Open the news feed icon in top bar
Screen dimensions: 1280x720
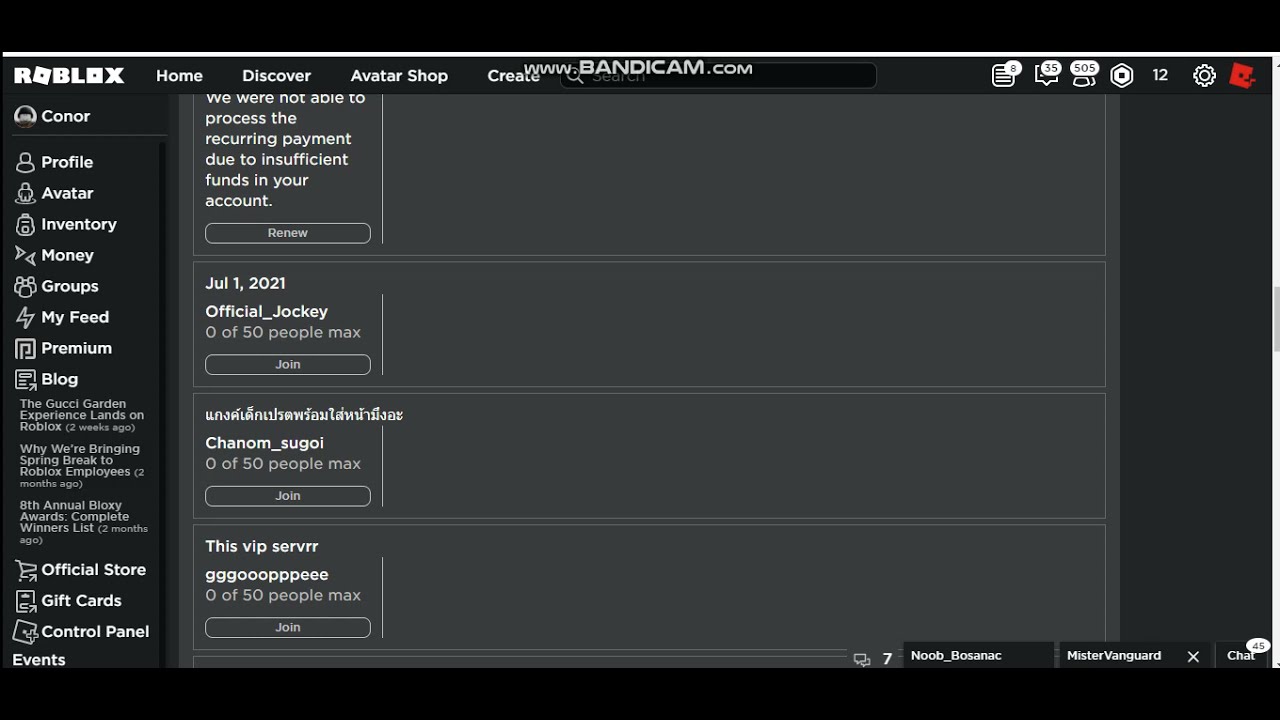1004,76
